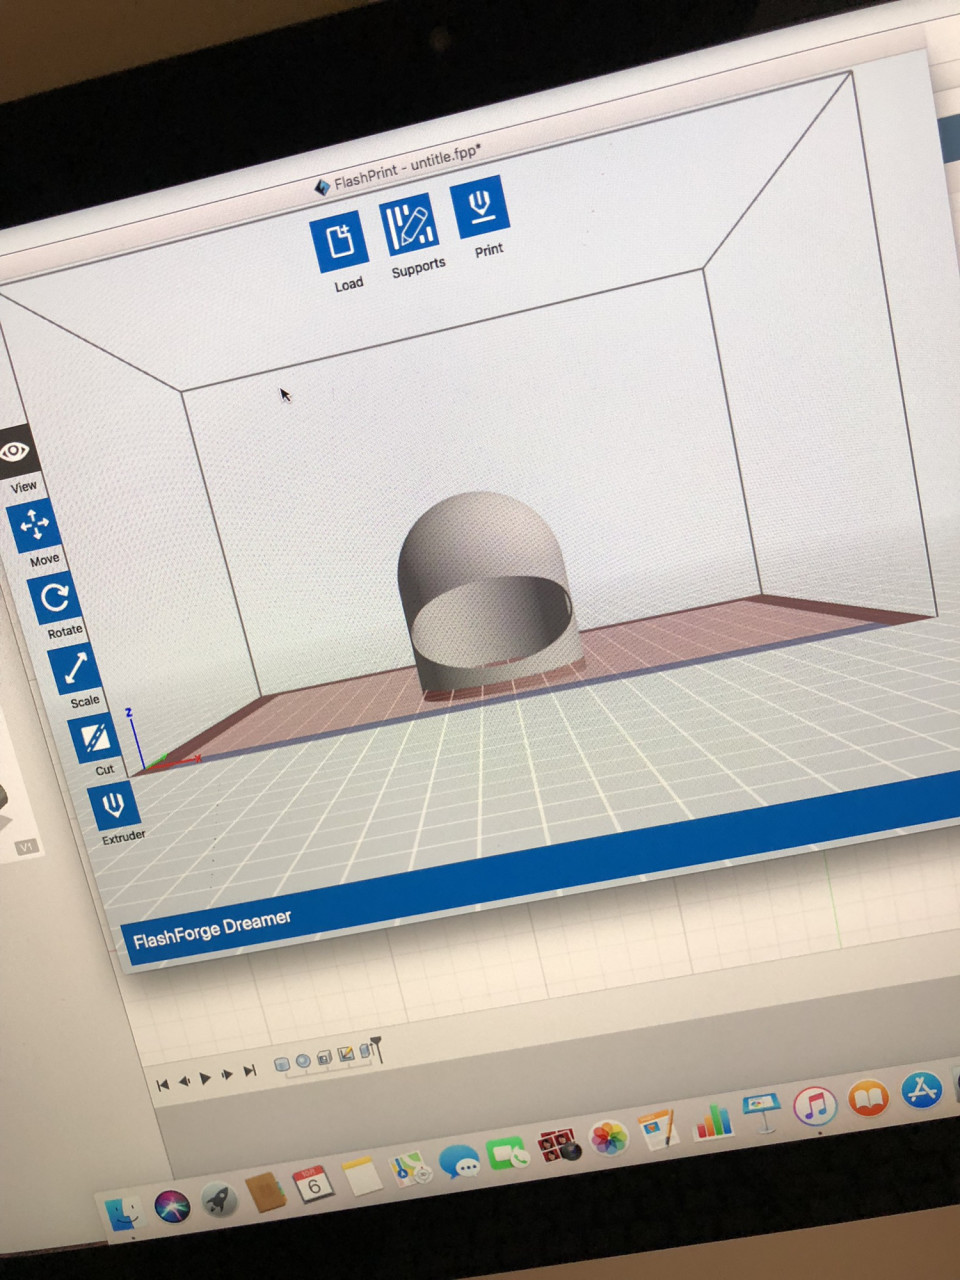Launch Siri from the Dock
Viewport: 960px width, 1280px height.
pyautogui.click(x=173, y=1207)
